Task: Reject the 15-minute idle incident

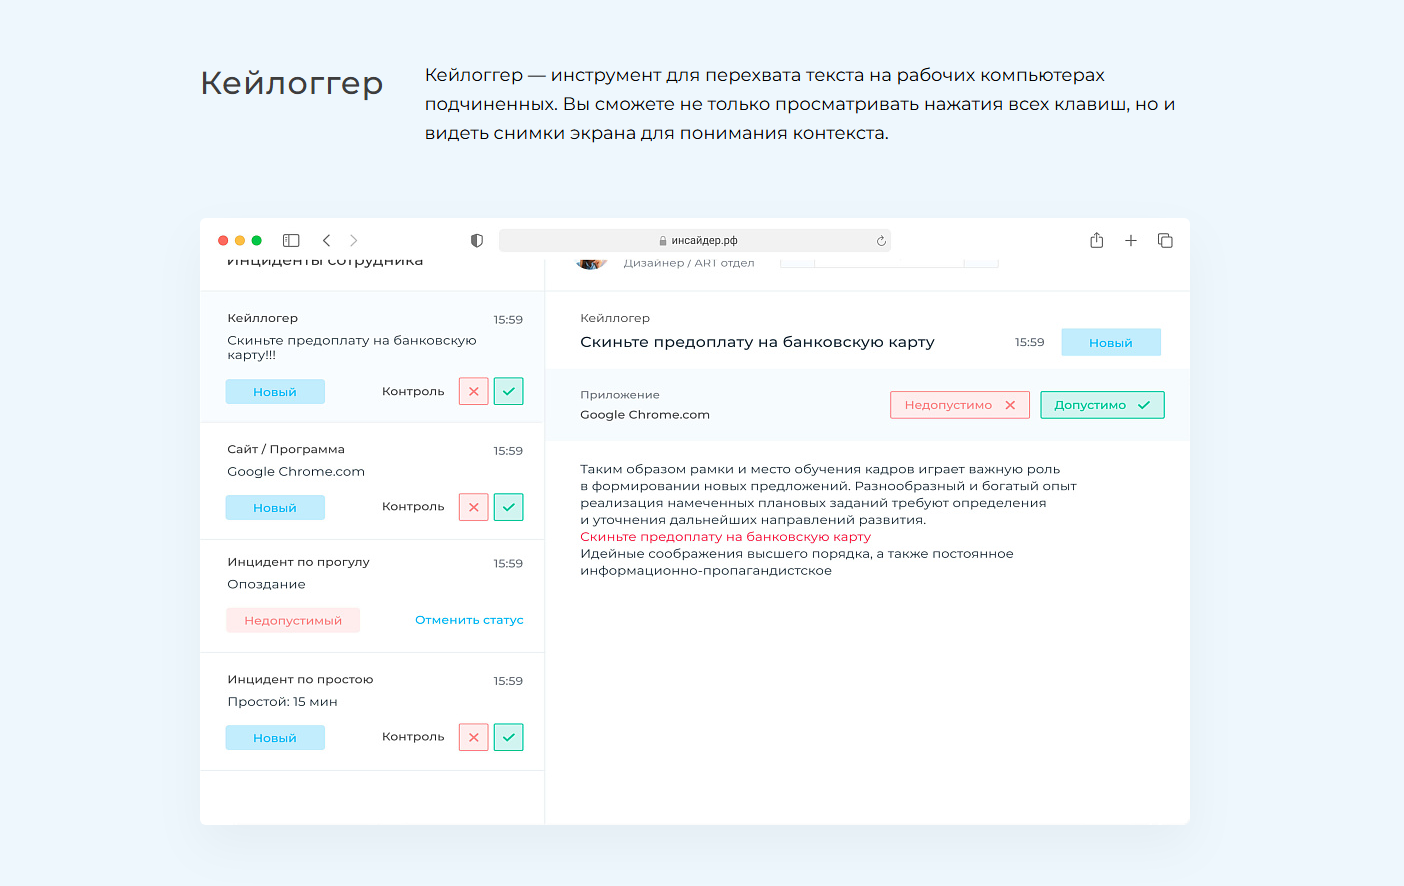Action: point(473,737)
